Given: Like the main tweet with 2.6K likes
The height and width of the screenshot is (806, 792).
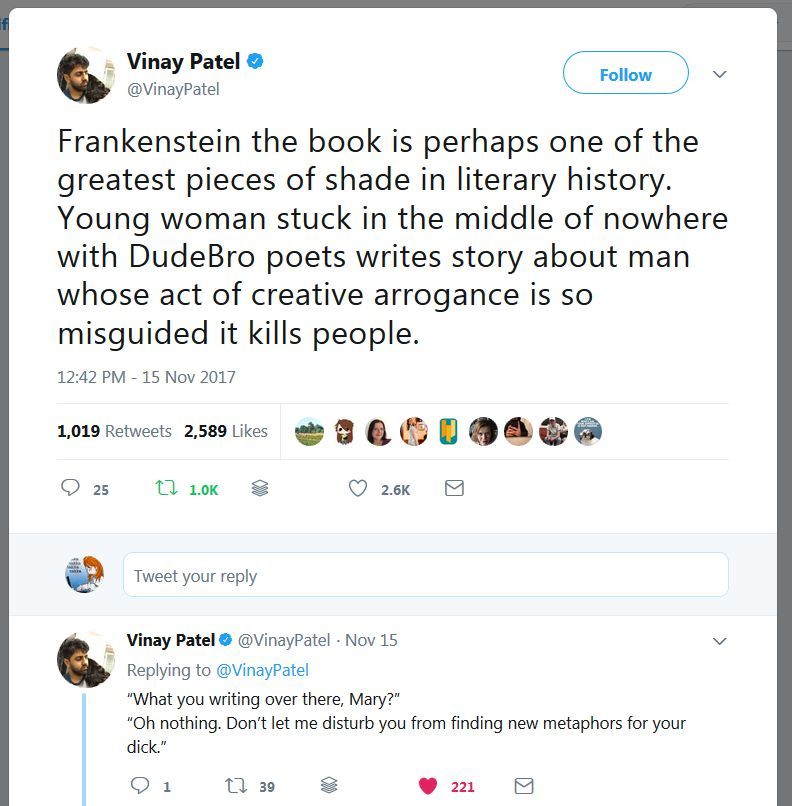Looking at the screenshot, I should coord(358,488).
